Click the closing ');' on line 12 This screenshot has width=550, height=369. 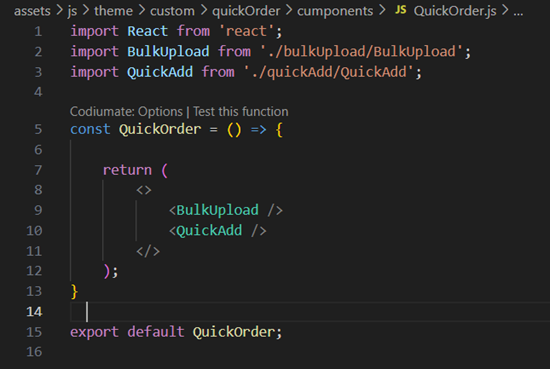pyautogui.click(x=111, y=271)
